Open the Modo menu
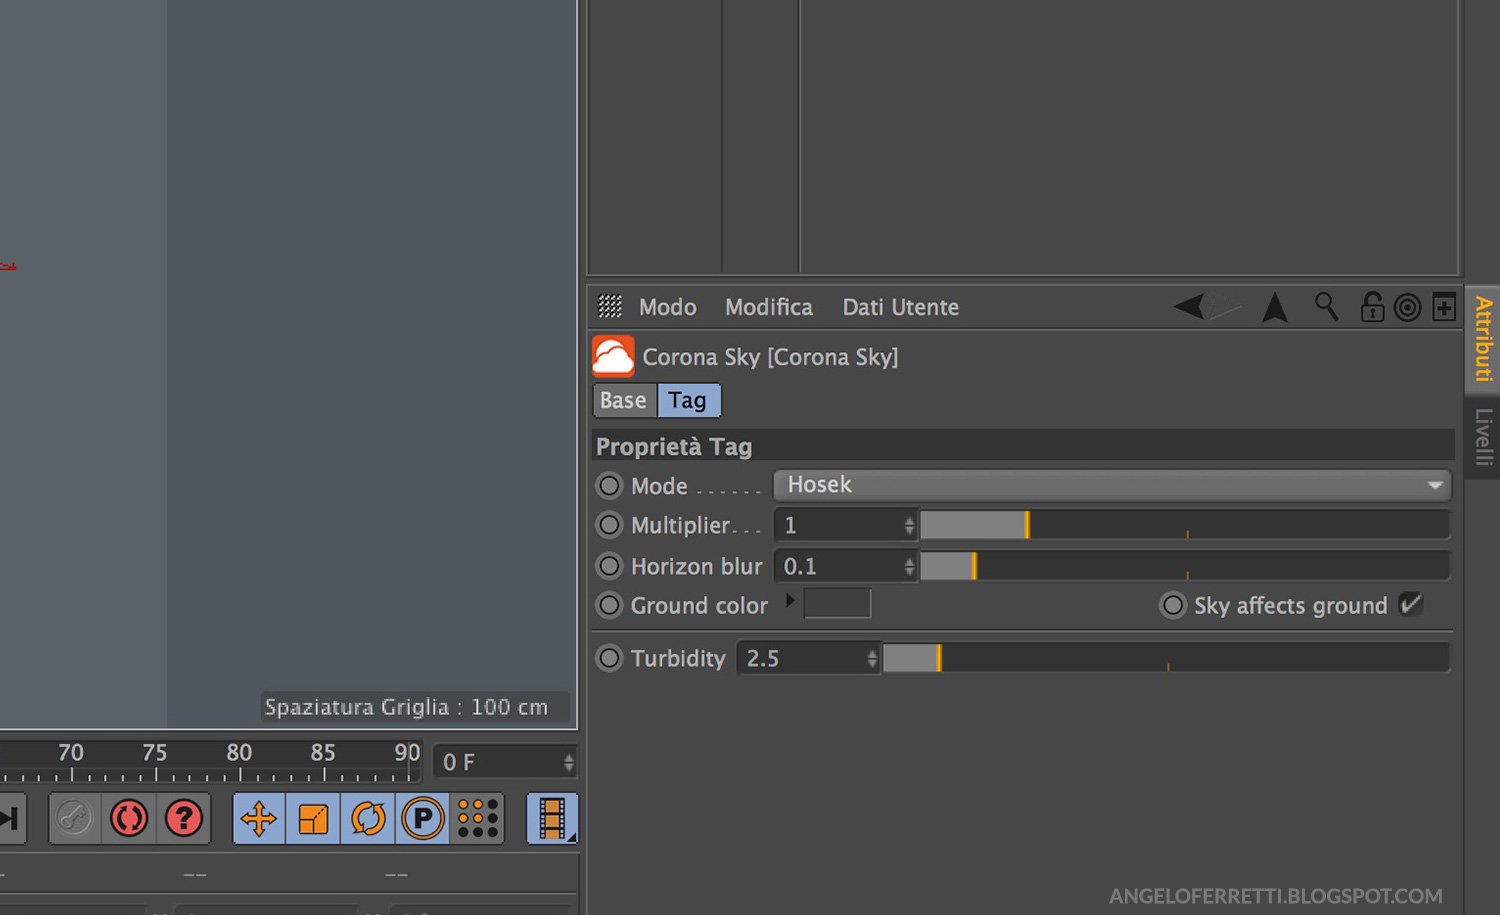 [x=667, y=307]
